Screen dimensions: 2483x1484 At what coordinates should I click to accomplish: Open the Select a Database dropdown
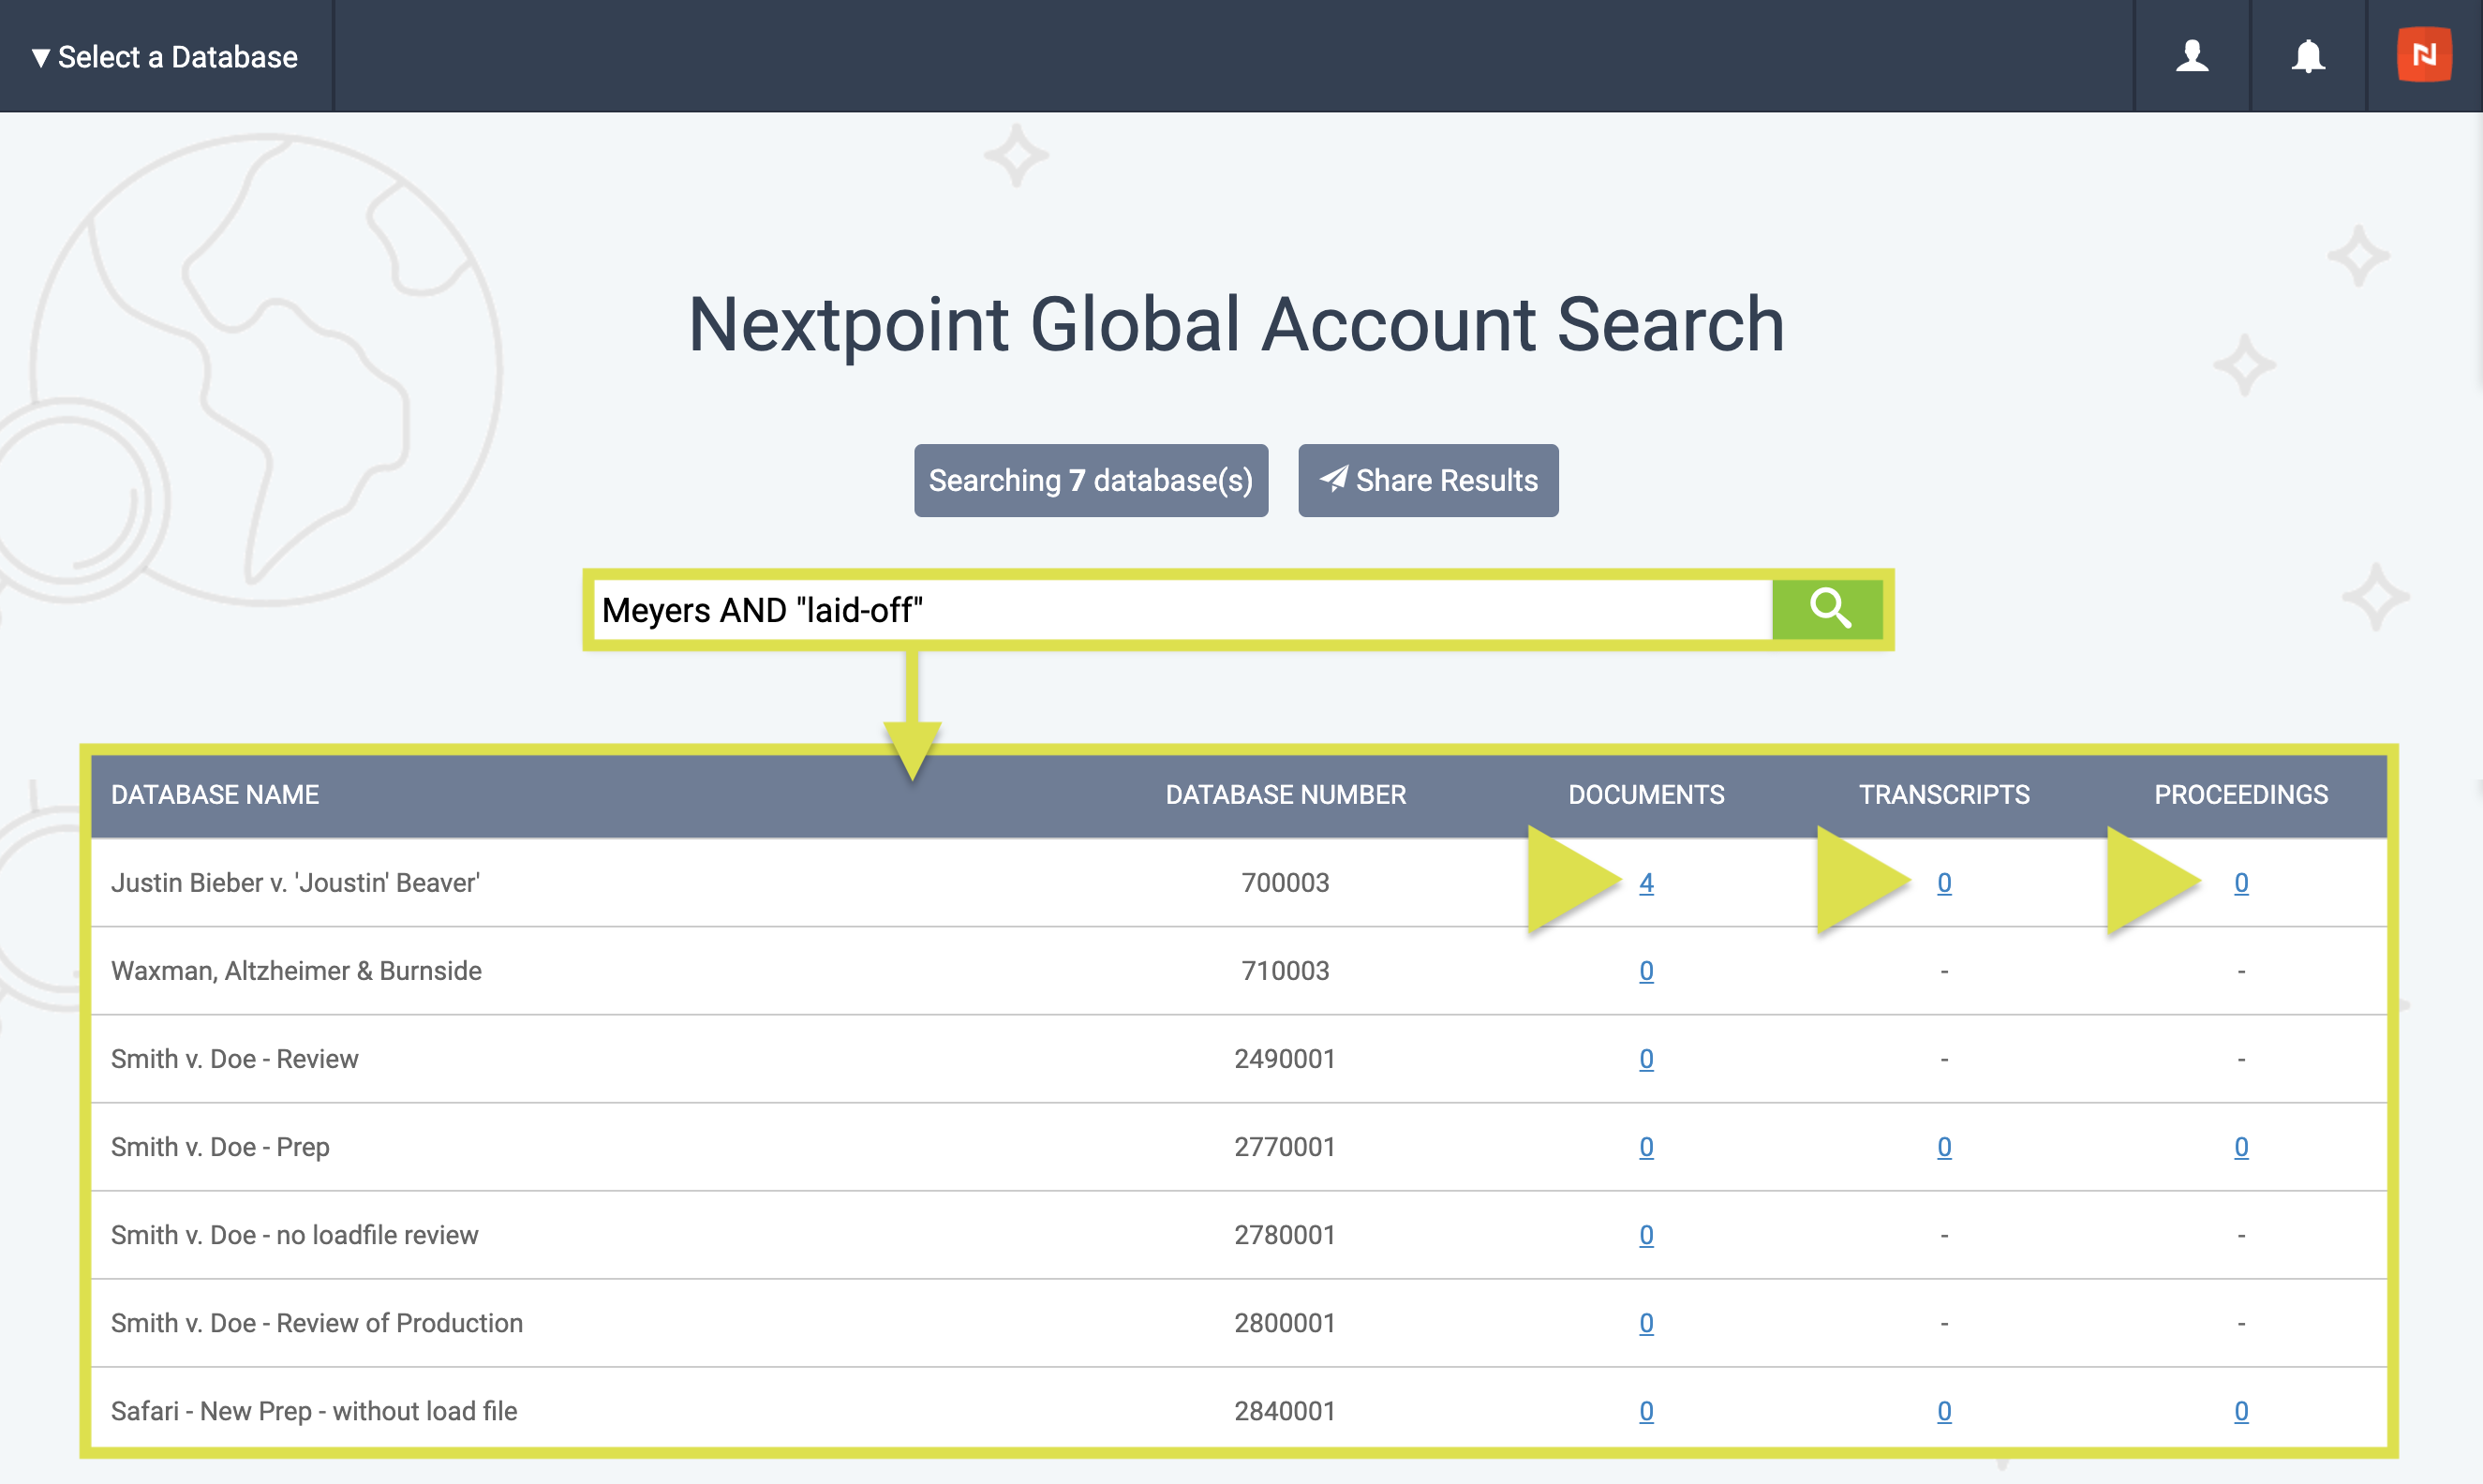coord(165,57)
